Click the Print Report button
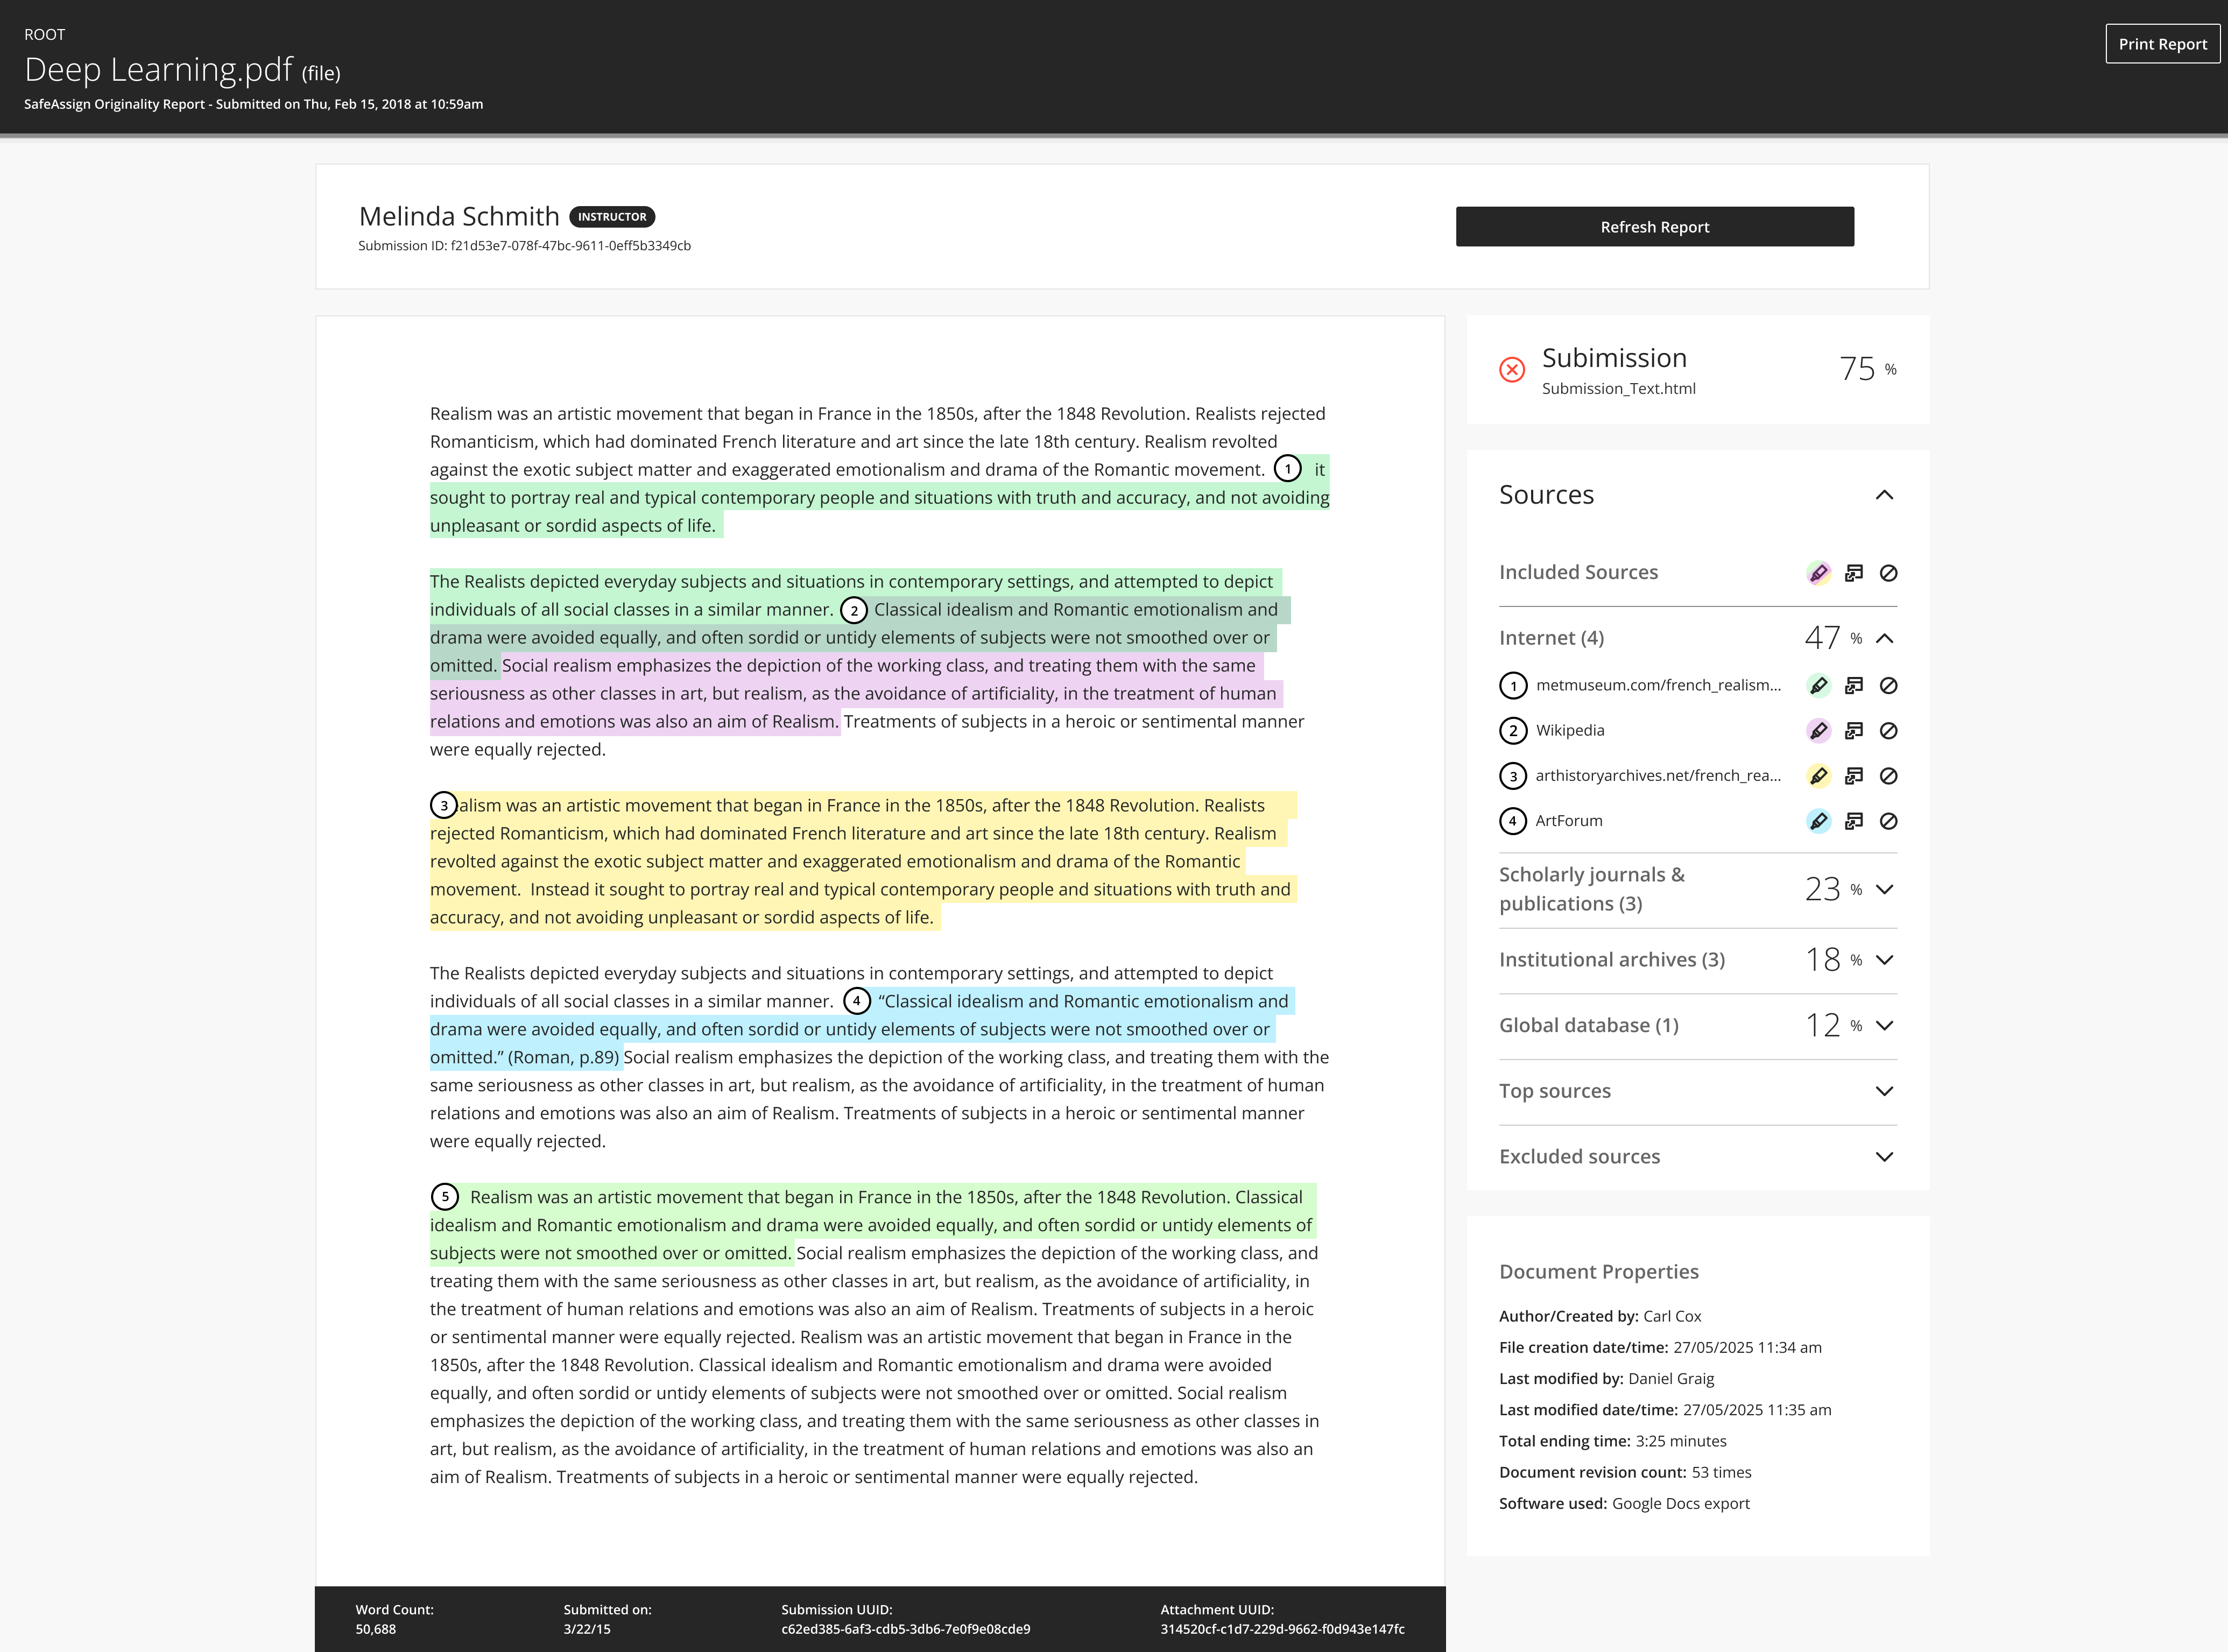 tap(2163, 43)
